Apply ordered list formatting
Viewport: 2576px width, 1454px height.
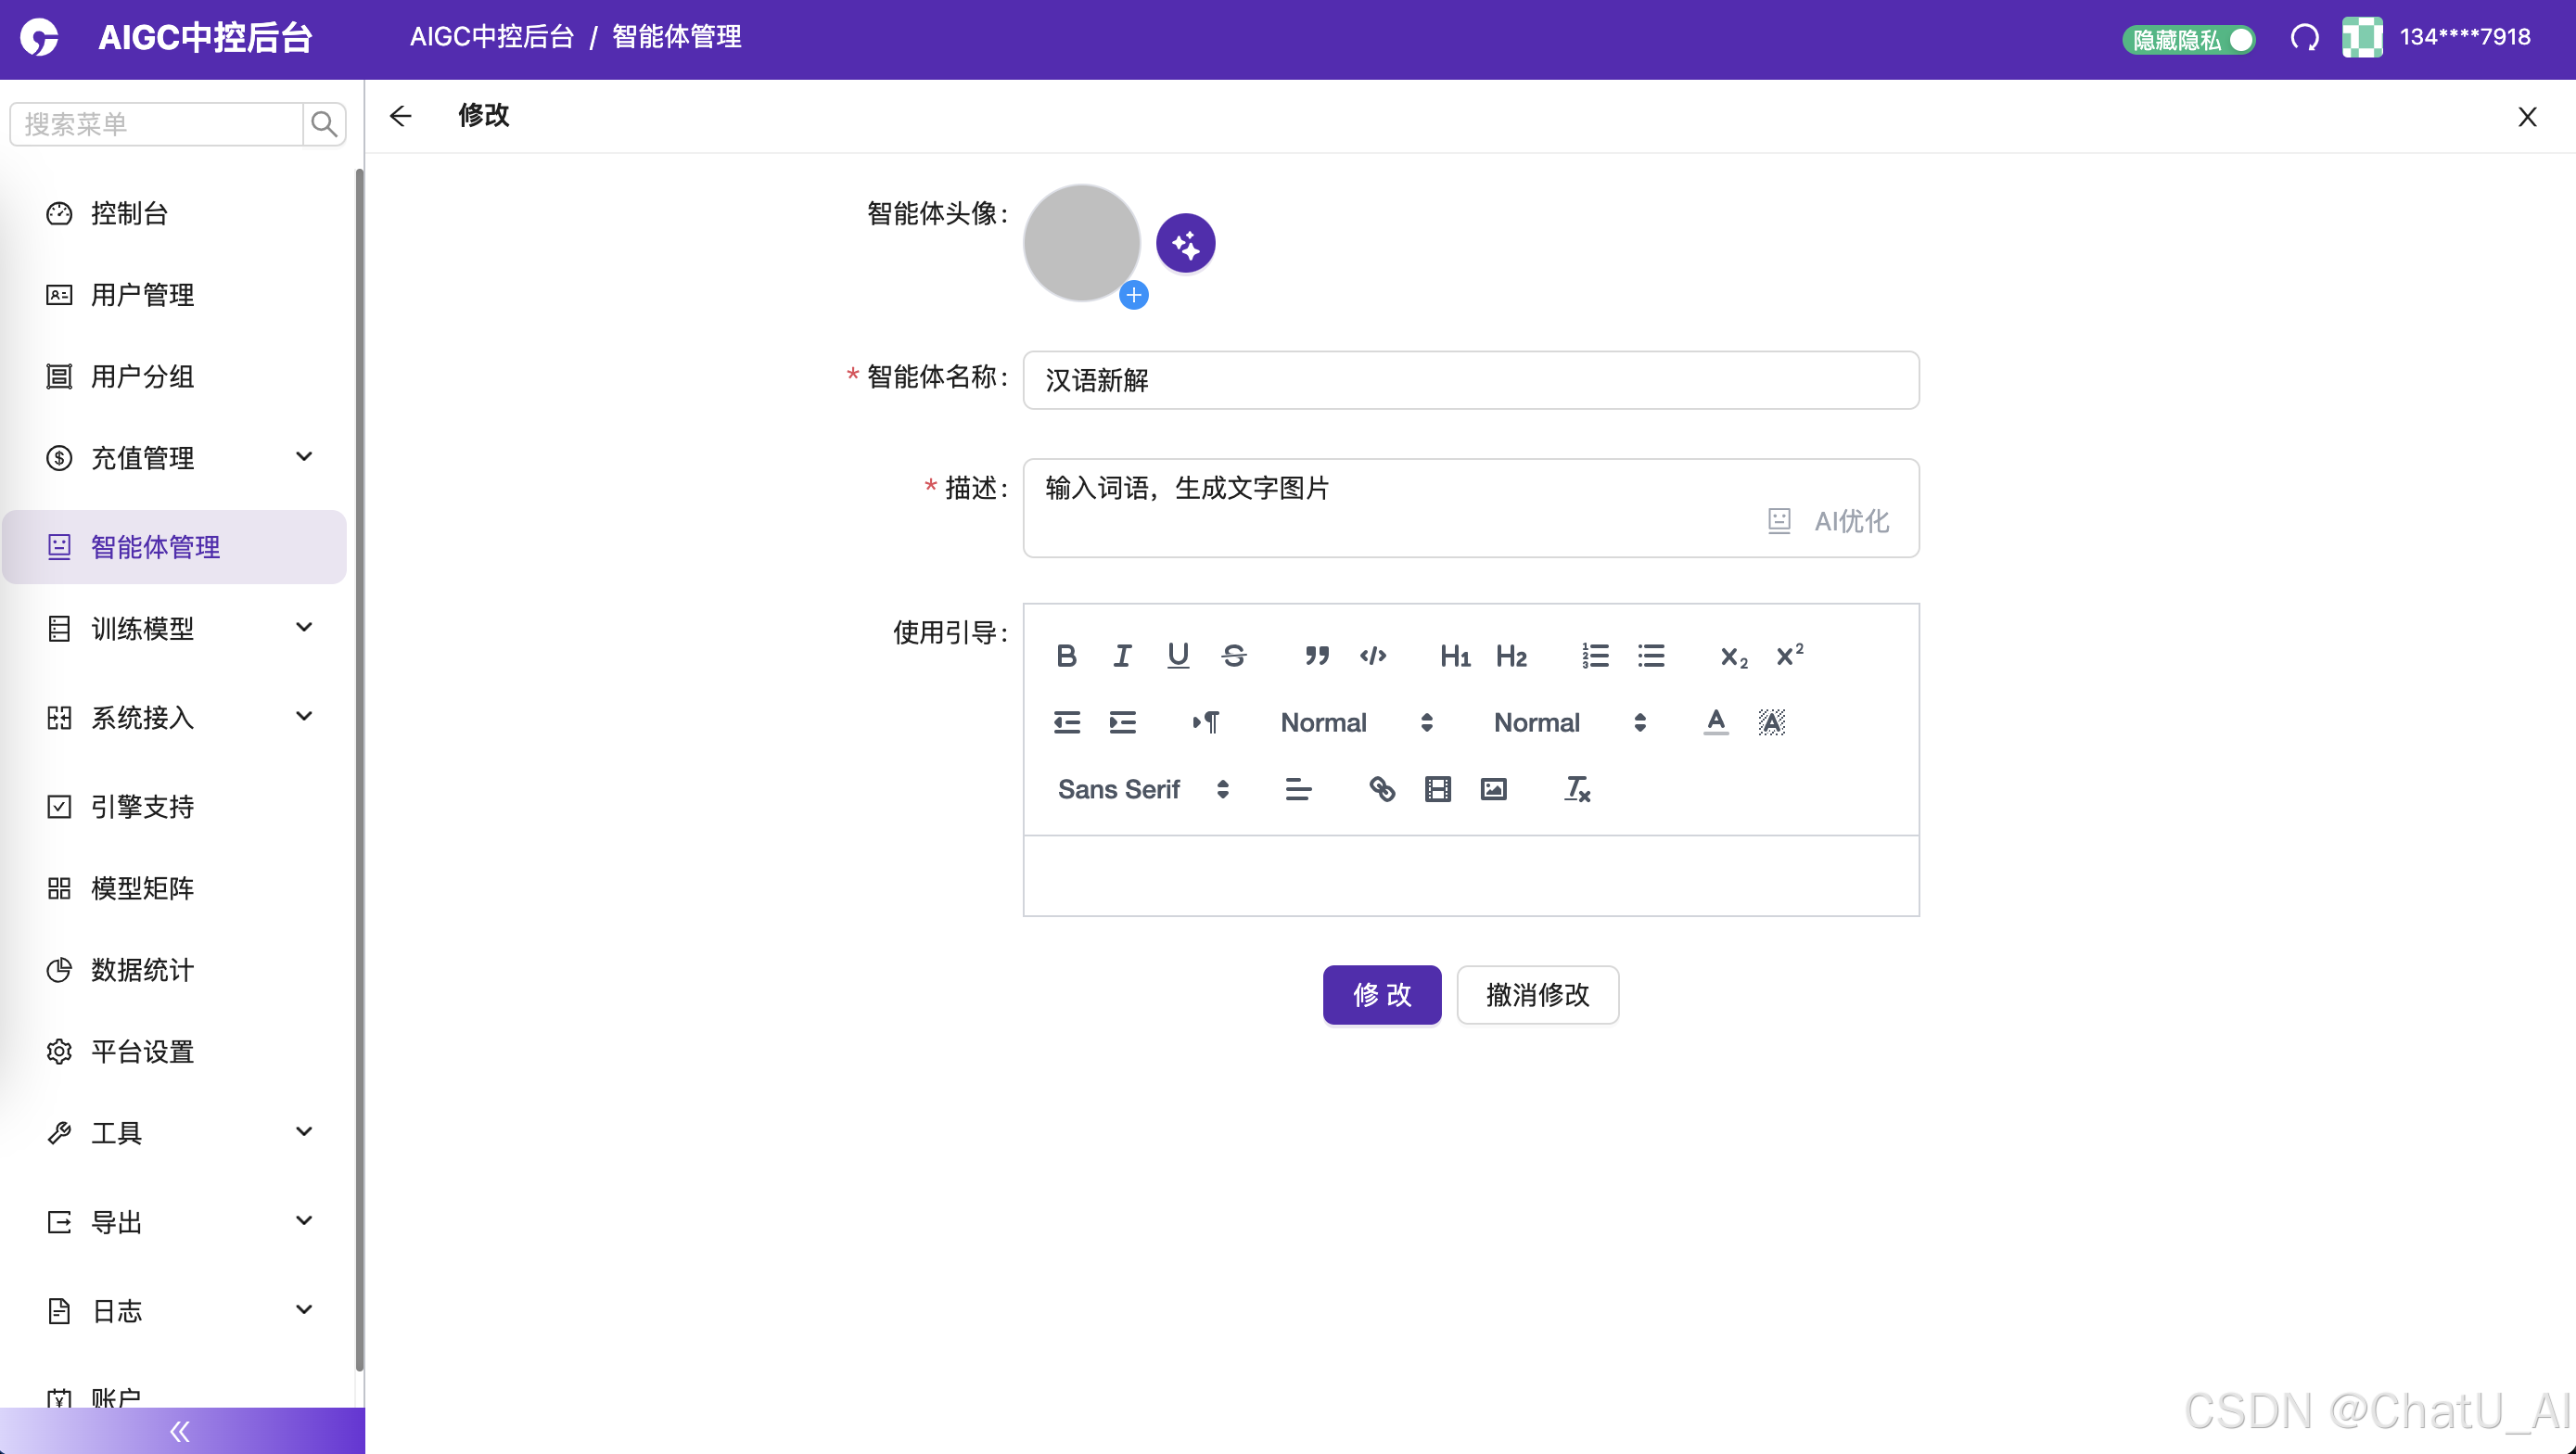(x=1595, y=656)
